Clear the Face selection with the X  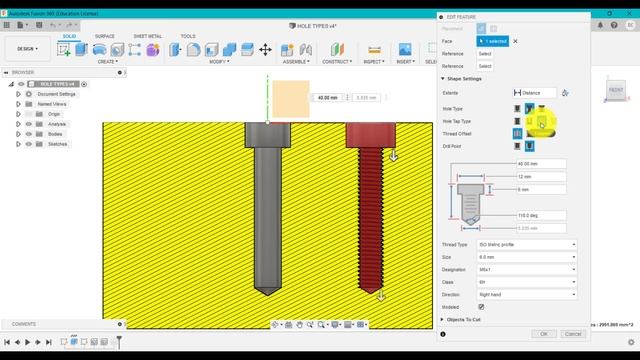click(516, 41)
